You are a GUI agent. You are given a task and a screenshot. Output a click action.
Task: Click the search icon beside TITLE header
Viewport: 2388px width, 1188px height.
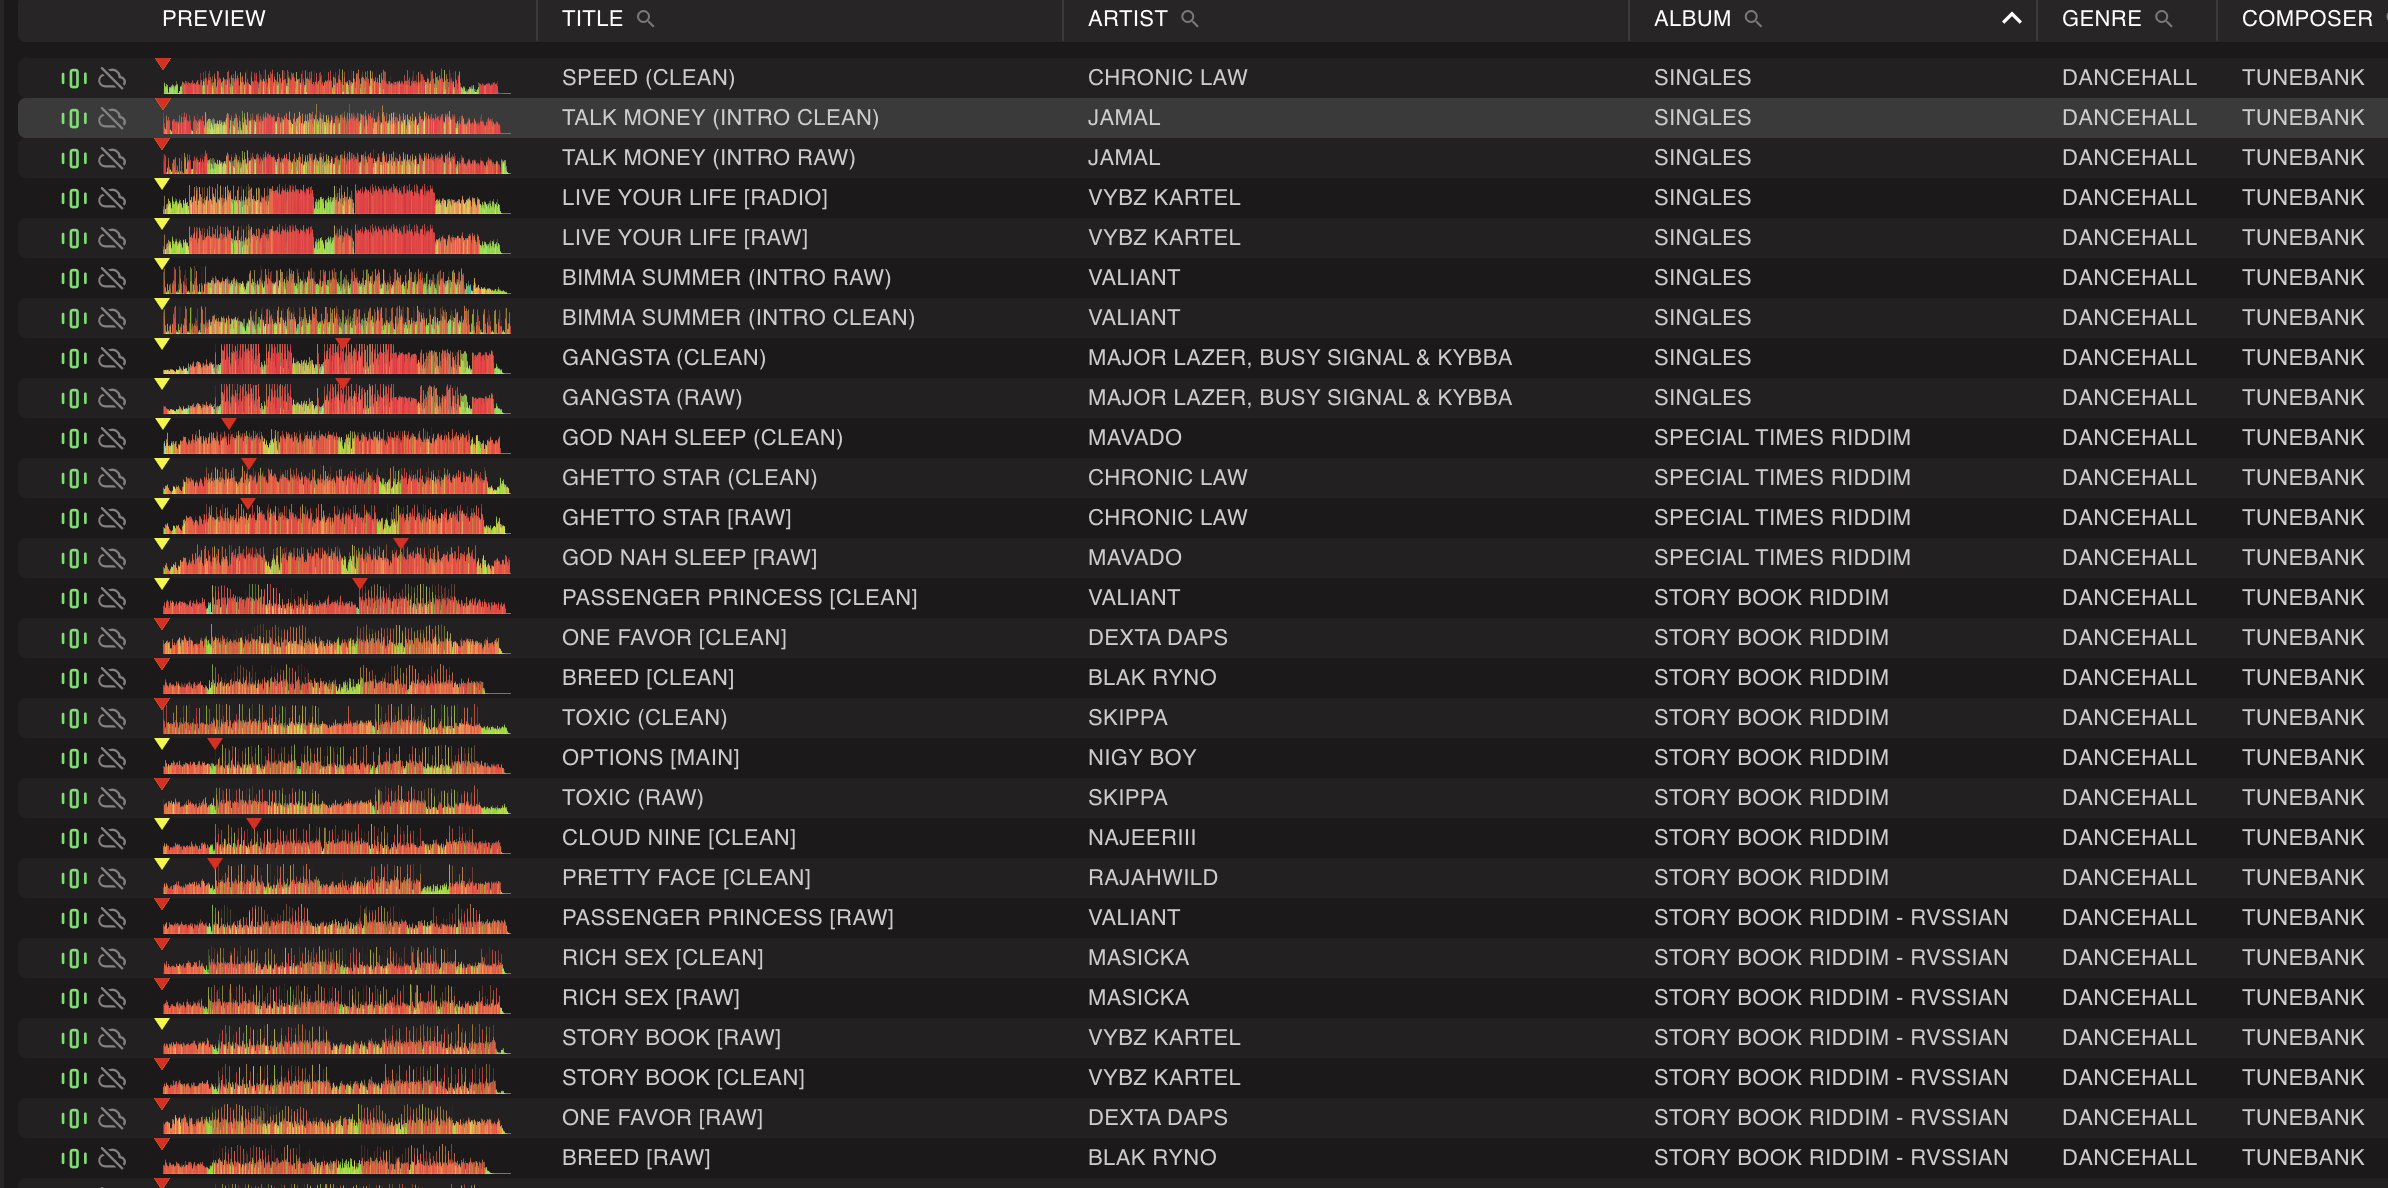645,19
